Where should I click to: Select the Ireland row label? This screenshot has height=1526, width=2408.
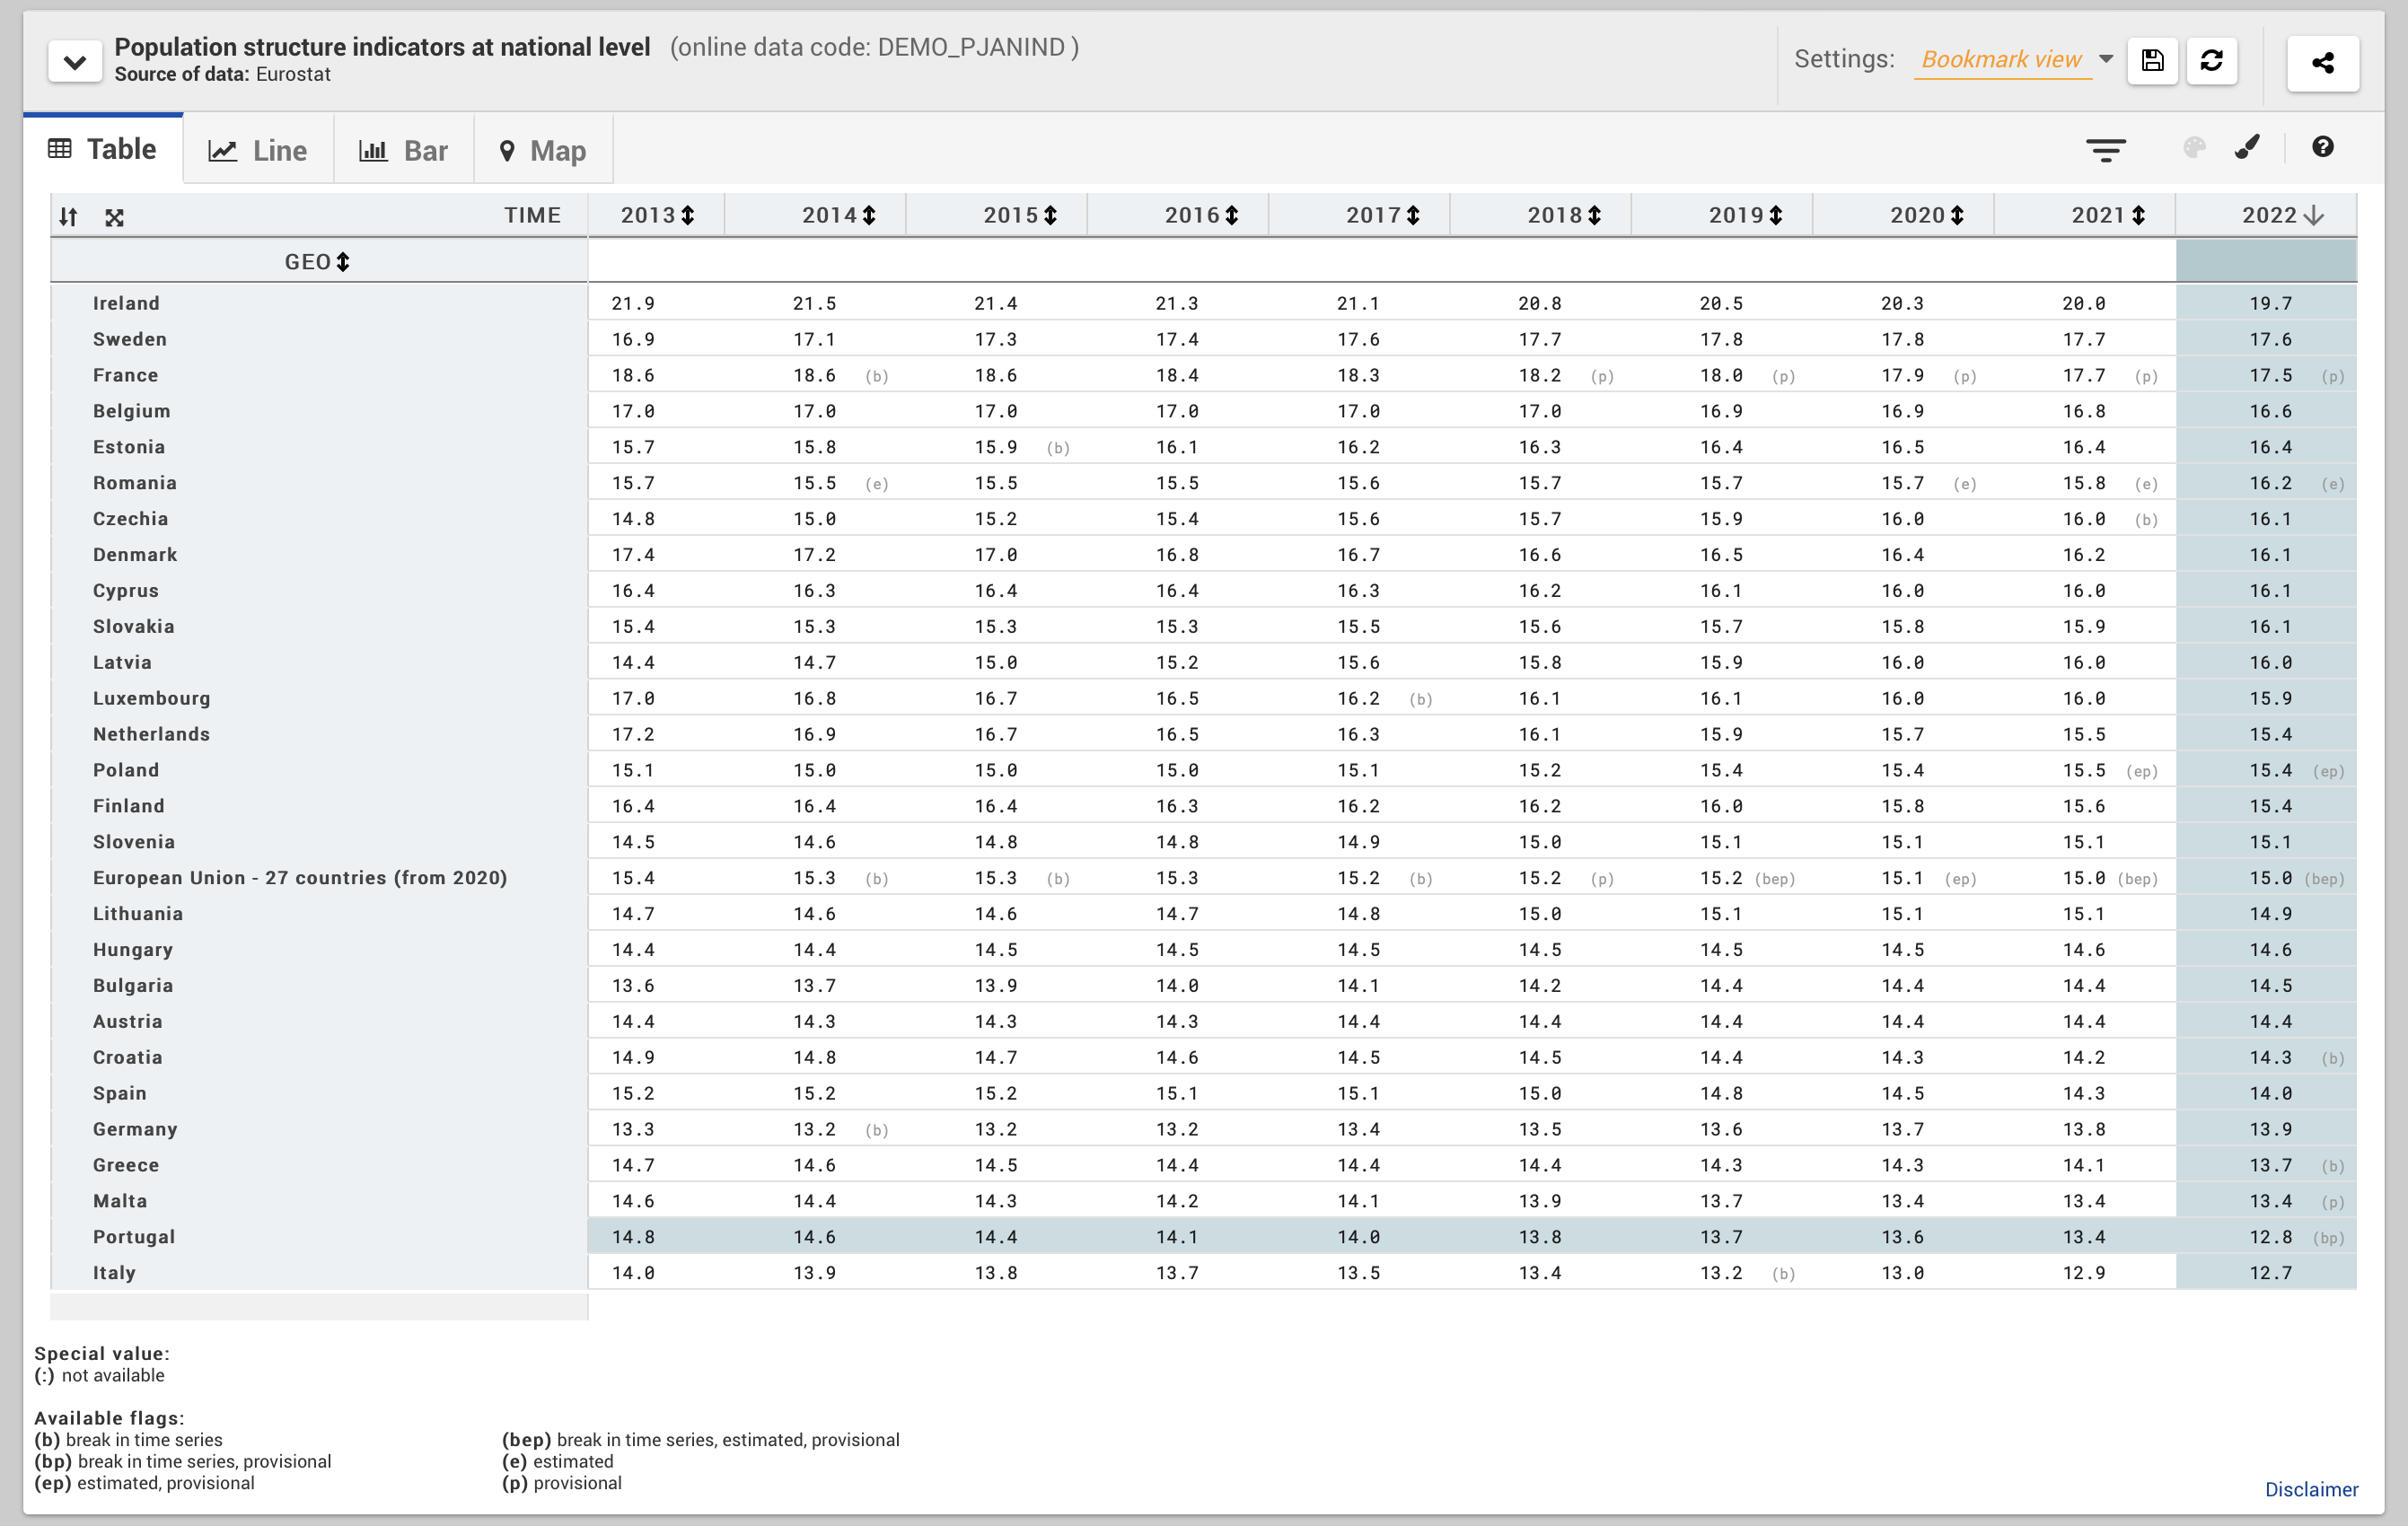click(126, 303)
